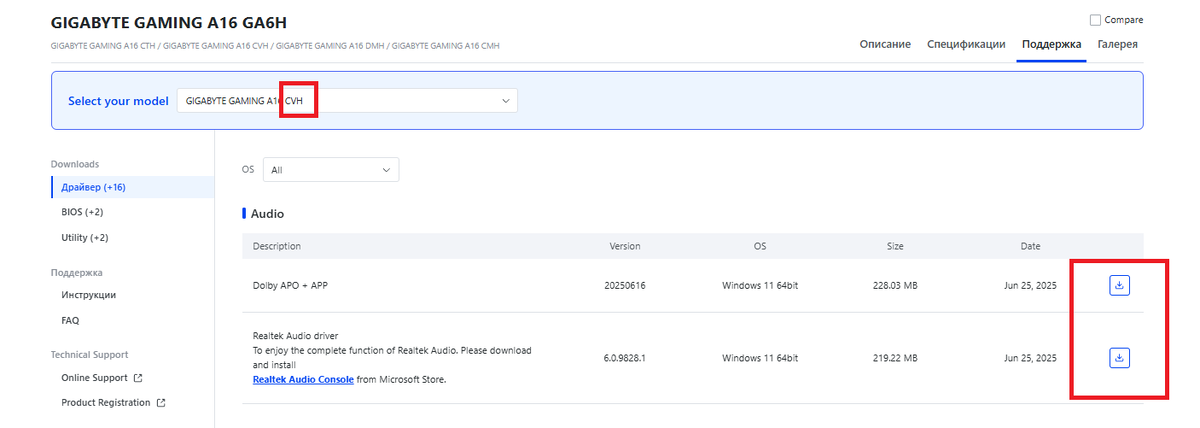Open the Select your model dropdown
1200x428 pixels.
(x=347, y=101)
